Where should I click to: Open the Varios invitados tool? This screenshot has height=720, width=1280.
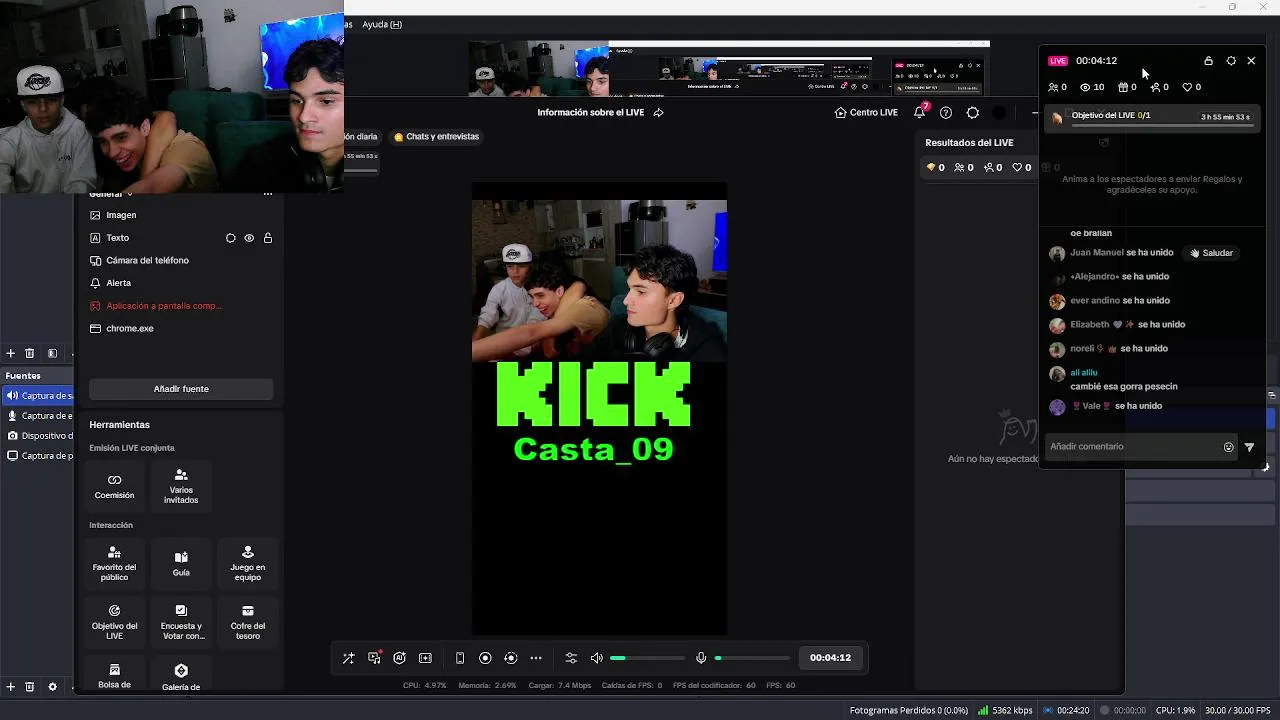181,486
